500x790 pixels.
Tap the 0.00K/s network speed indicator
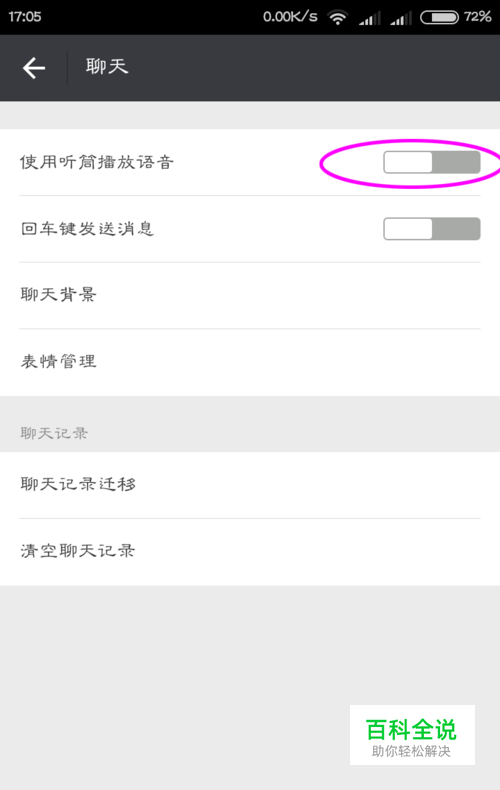290,17
